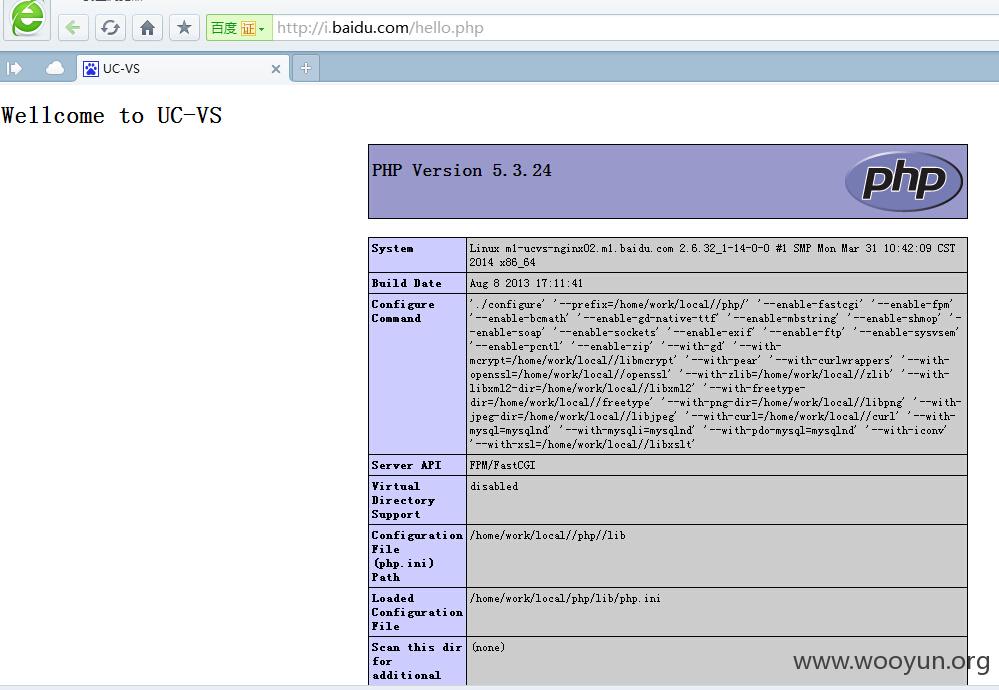Click the php logo in the header
The height and width of the screenshot is (690, 999).
[903, 182]
